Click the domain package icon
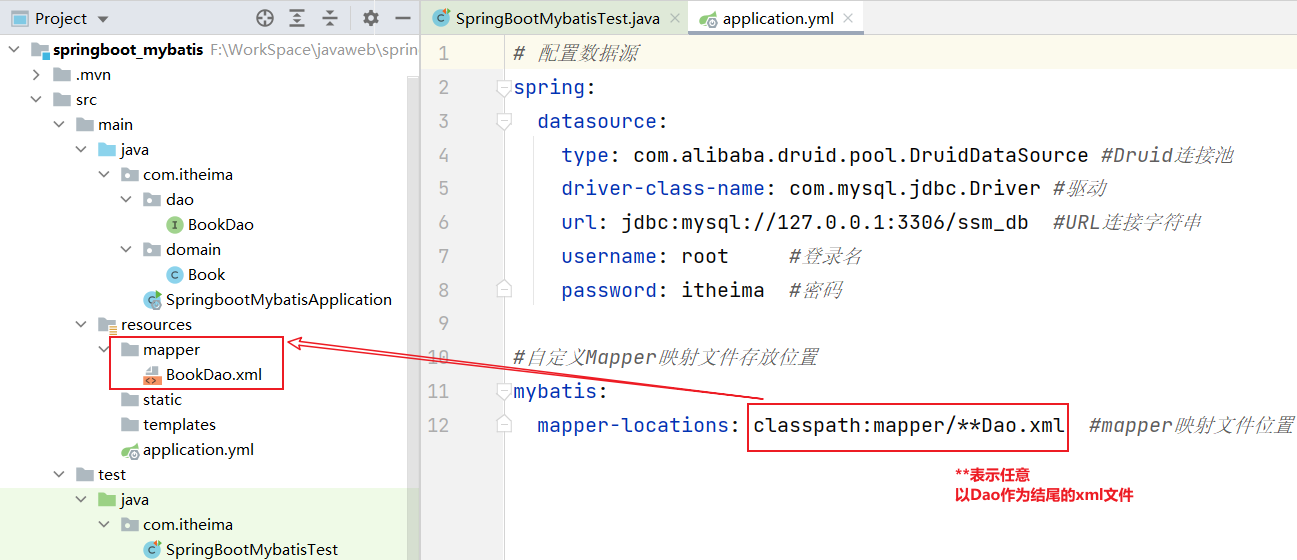This screenshot has height=560, width=1297. click(x=152, y=249)
